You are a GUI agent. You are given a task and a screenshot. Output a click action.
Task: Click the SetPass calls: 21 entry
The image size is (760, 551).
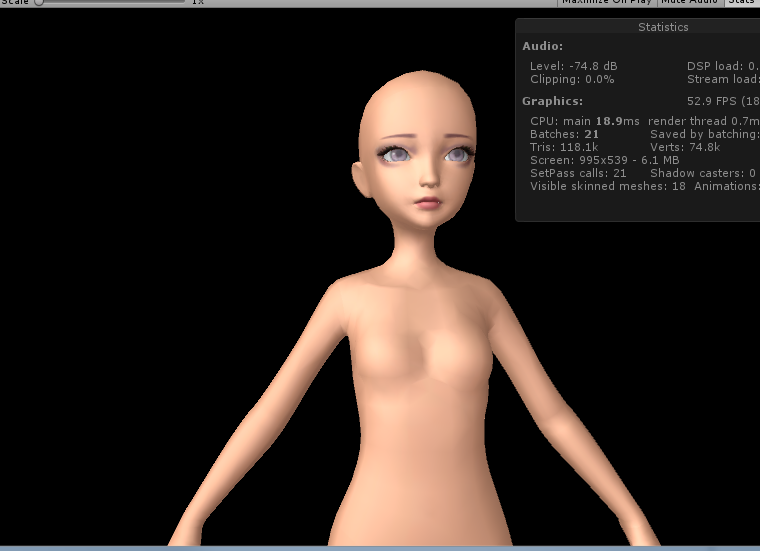pyautogui.click(x=578, y=173)
